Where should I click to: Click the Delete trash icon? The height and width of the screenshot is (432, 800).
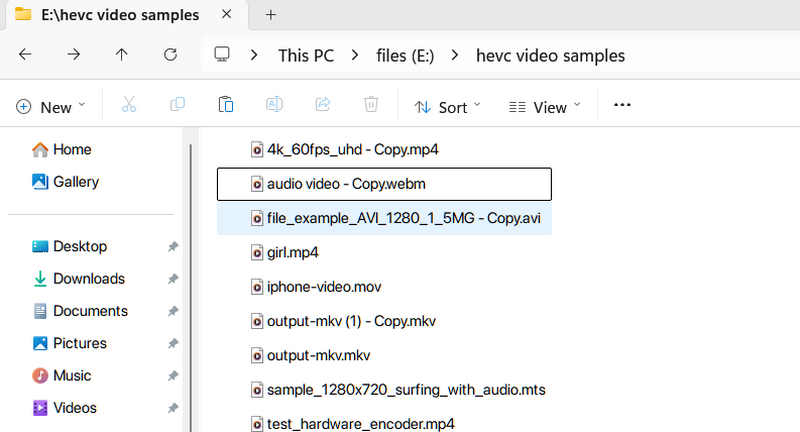[x=371, y=105]
